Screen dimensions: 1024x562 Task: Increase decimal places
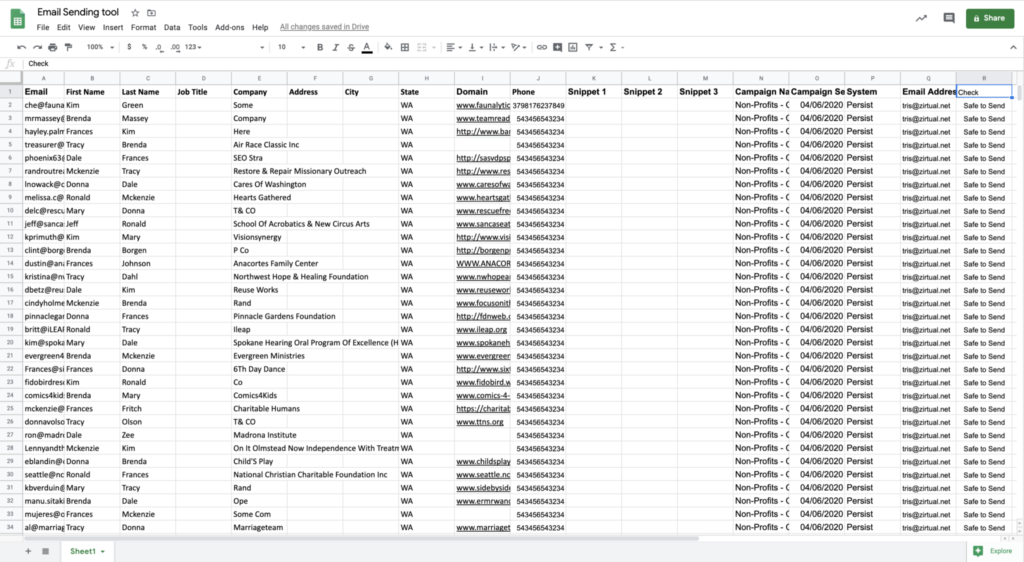[x=175, y=47]
